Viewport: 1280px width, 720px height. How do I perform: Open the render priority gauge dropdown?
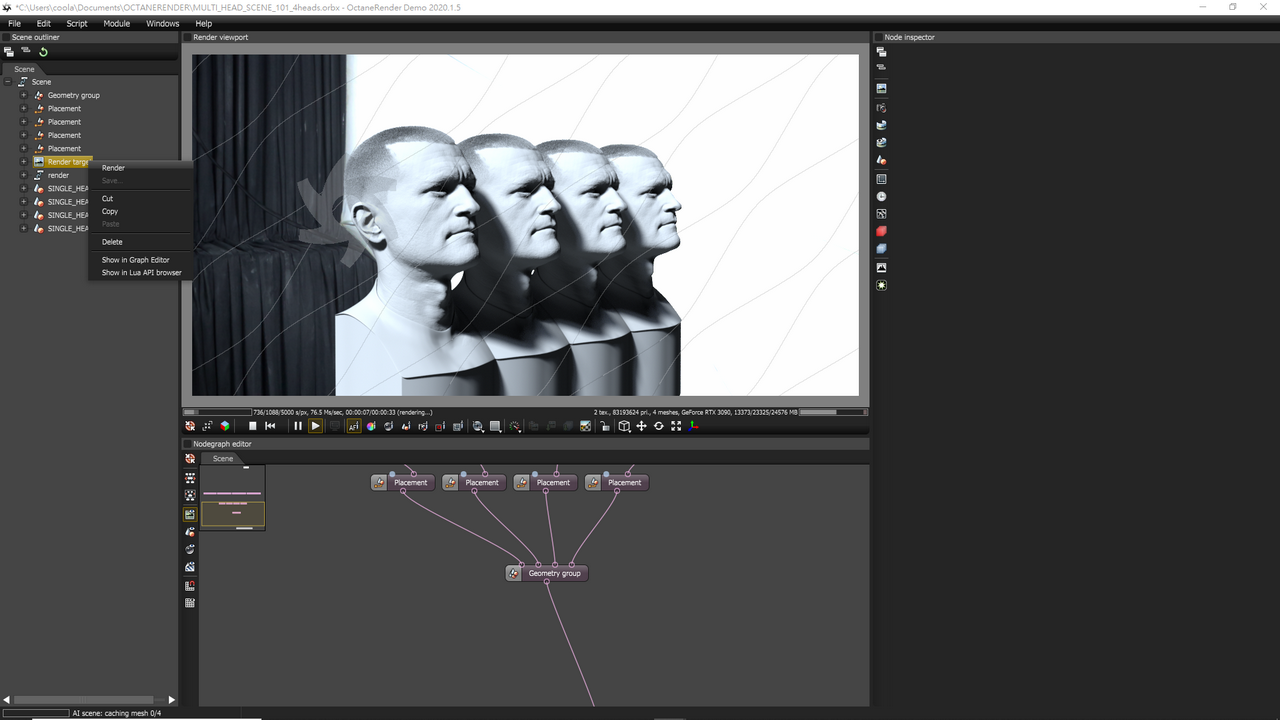[515, 426]
